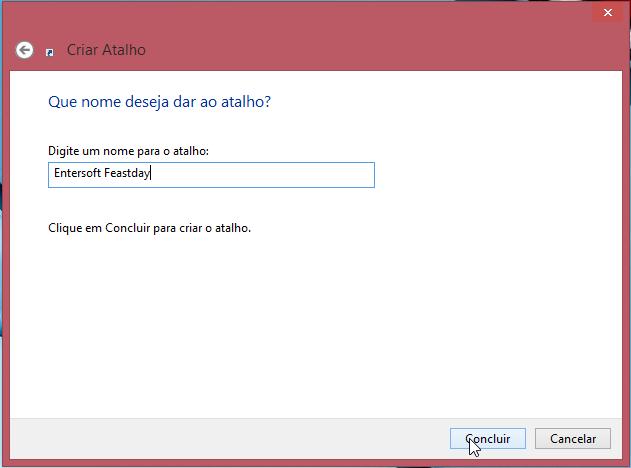This screenshot has height=468, width=631.
Task: Click the 'Clique em Concluir' instruction text
Action: pyautogui.click(x=149, y=228)
